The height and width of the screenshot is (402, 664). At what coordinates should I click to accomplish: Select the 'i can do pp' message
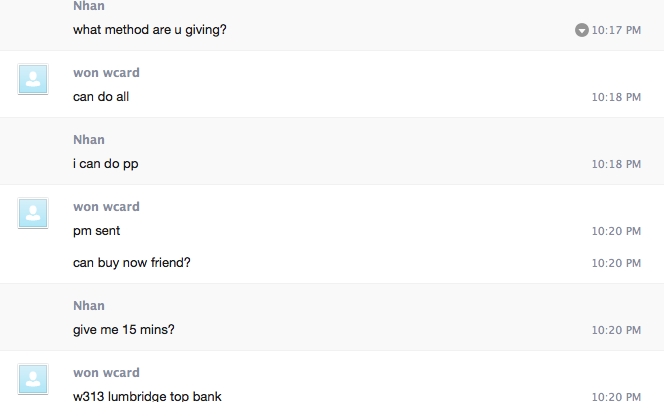[105, 164]
